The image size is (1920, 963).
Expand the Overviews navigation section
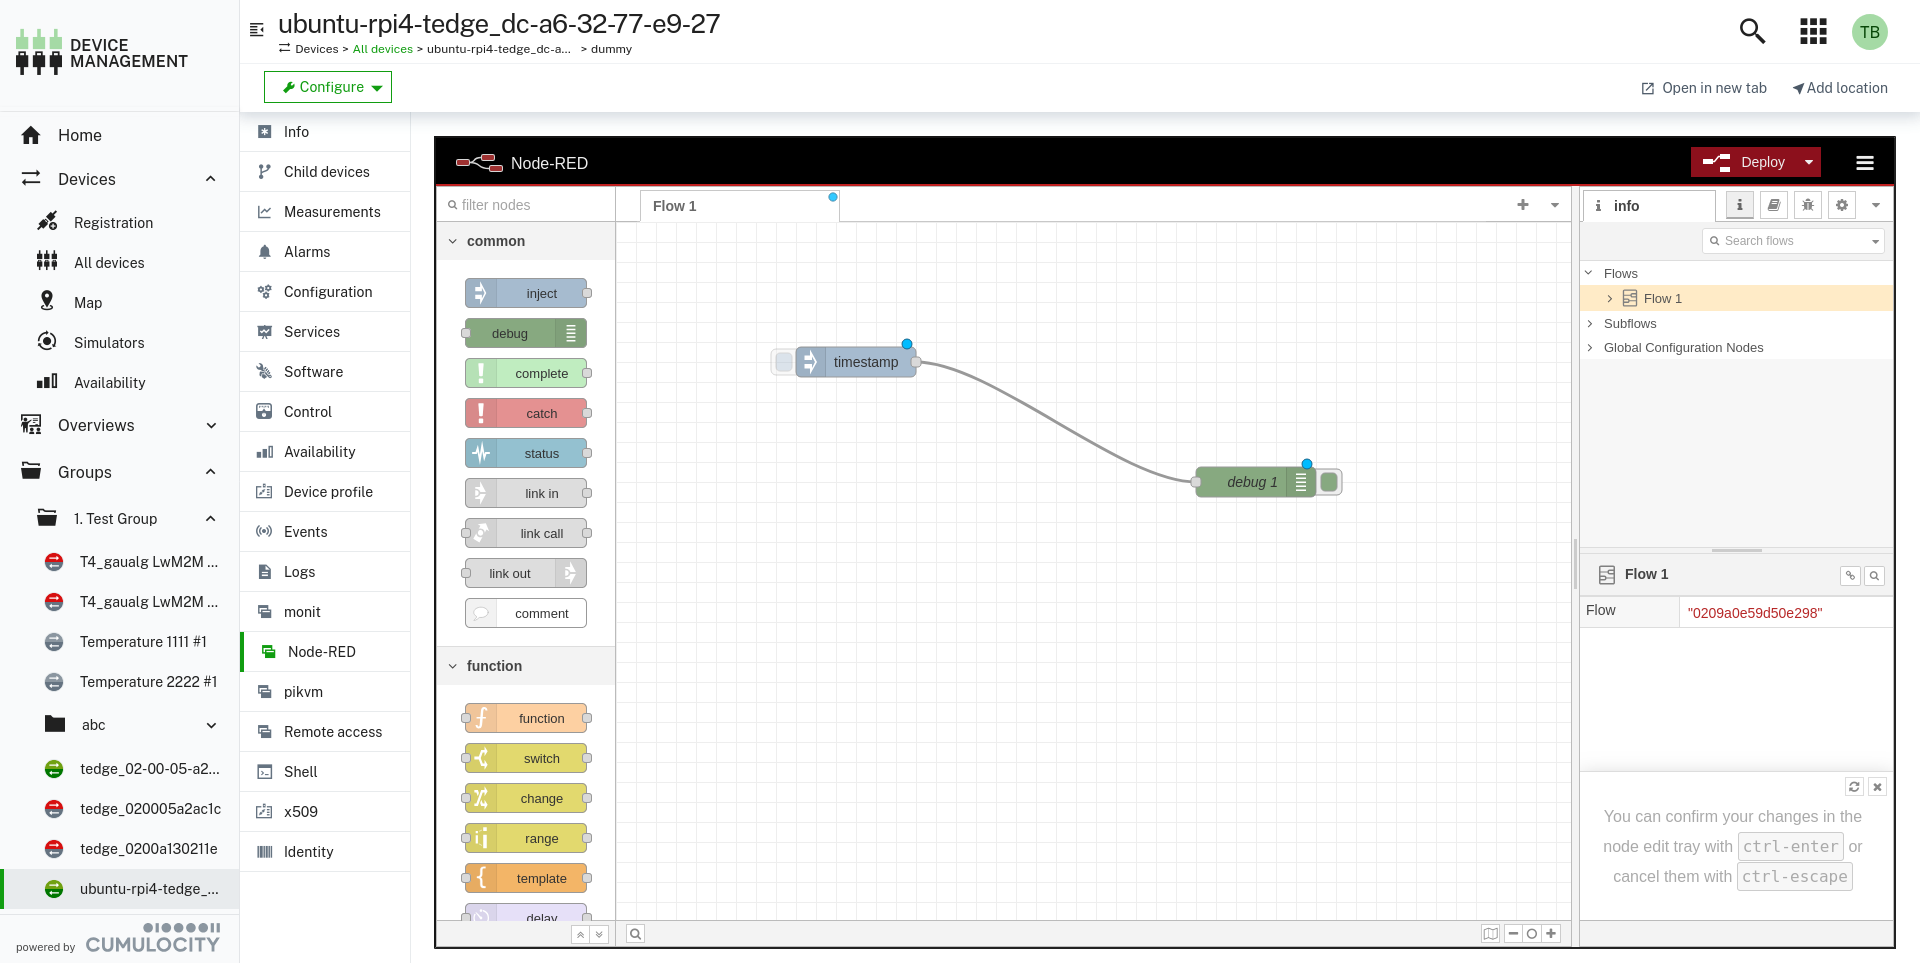[210, 425]
